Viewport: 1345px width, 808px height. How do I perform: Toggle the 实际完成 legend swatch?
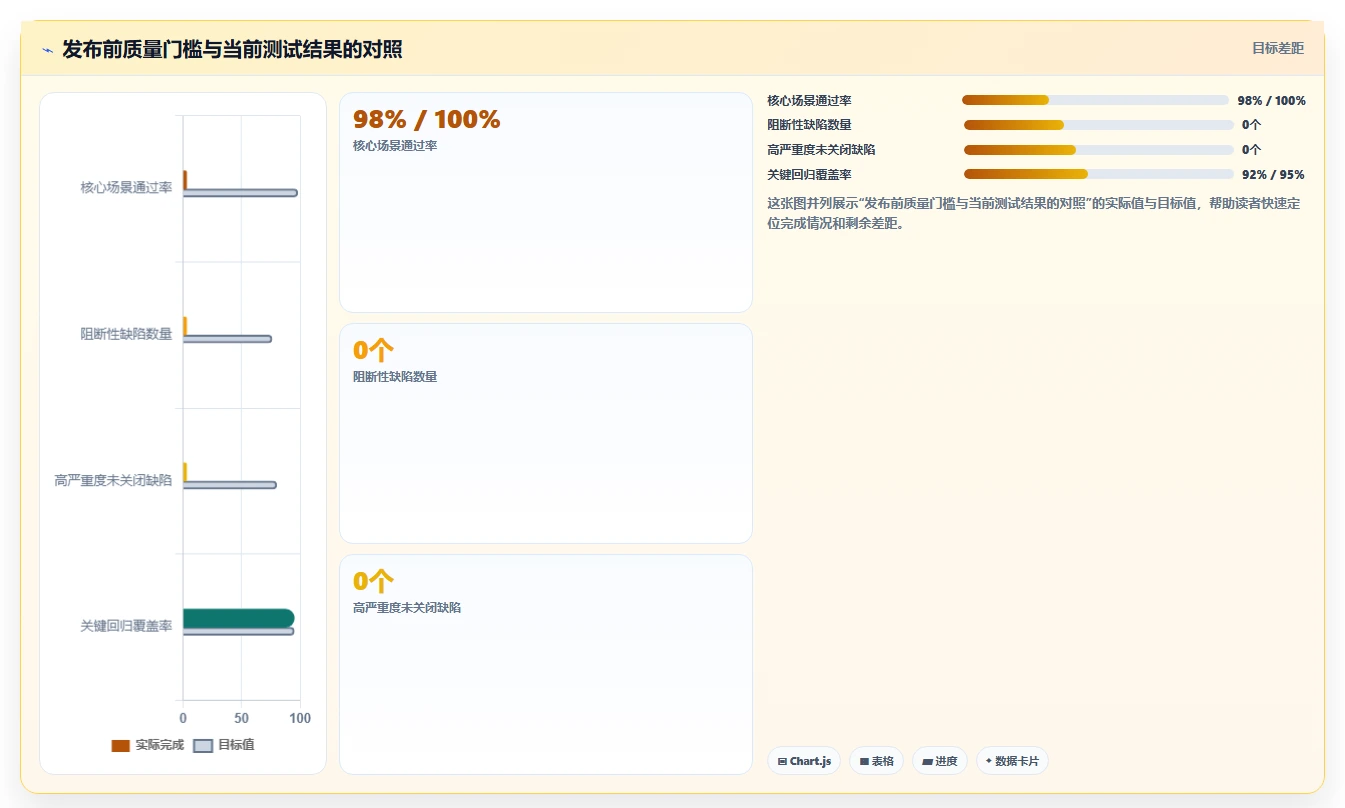(121, 746)
